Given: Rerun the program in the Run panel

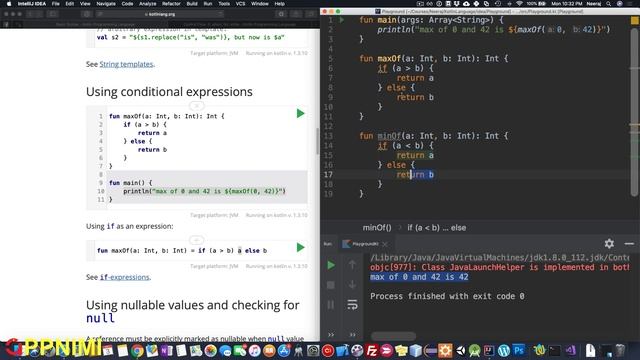Looking at the screenshot, I should point(331,265).
